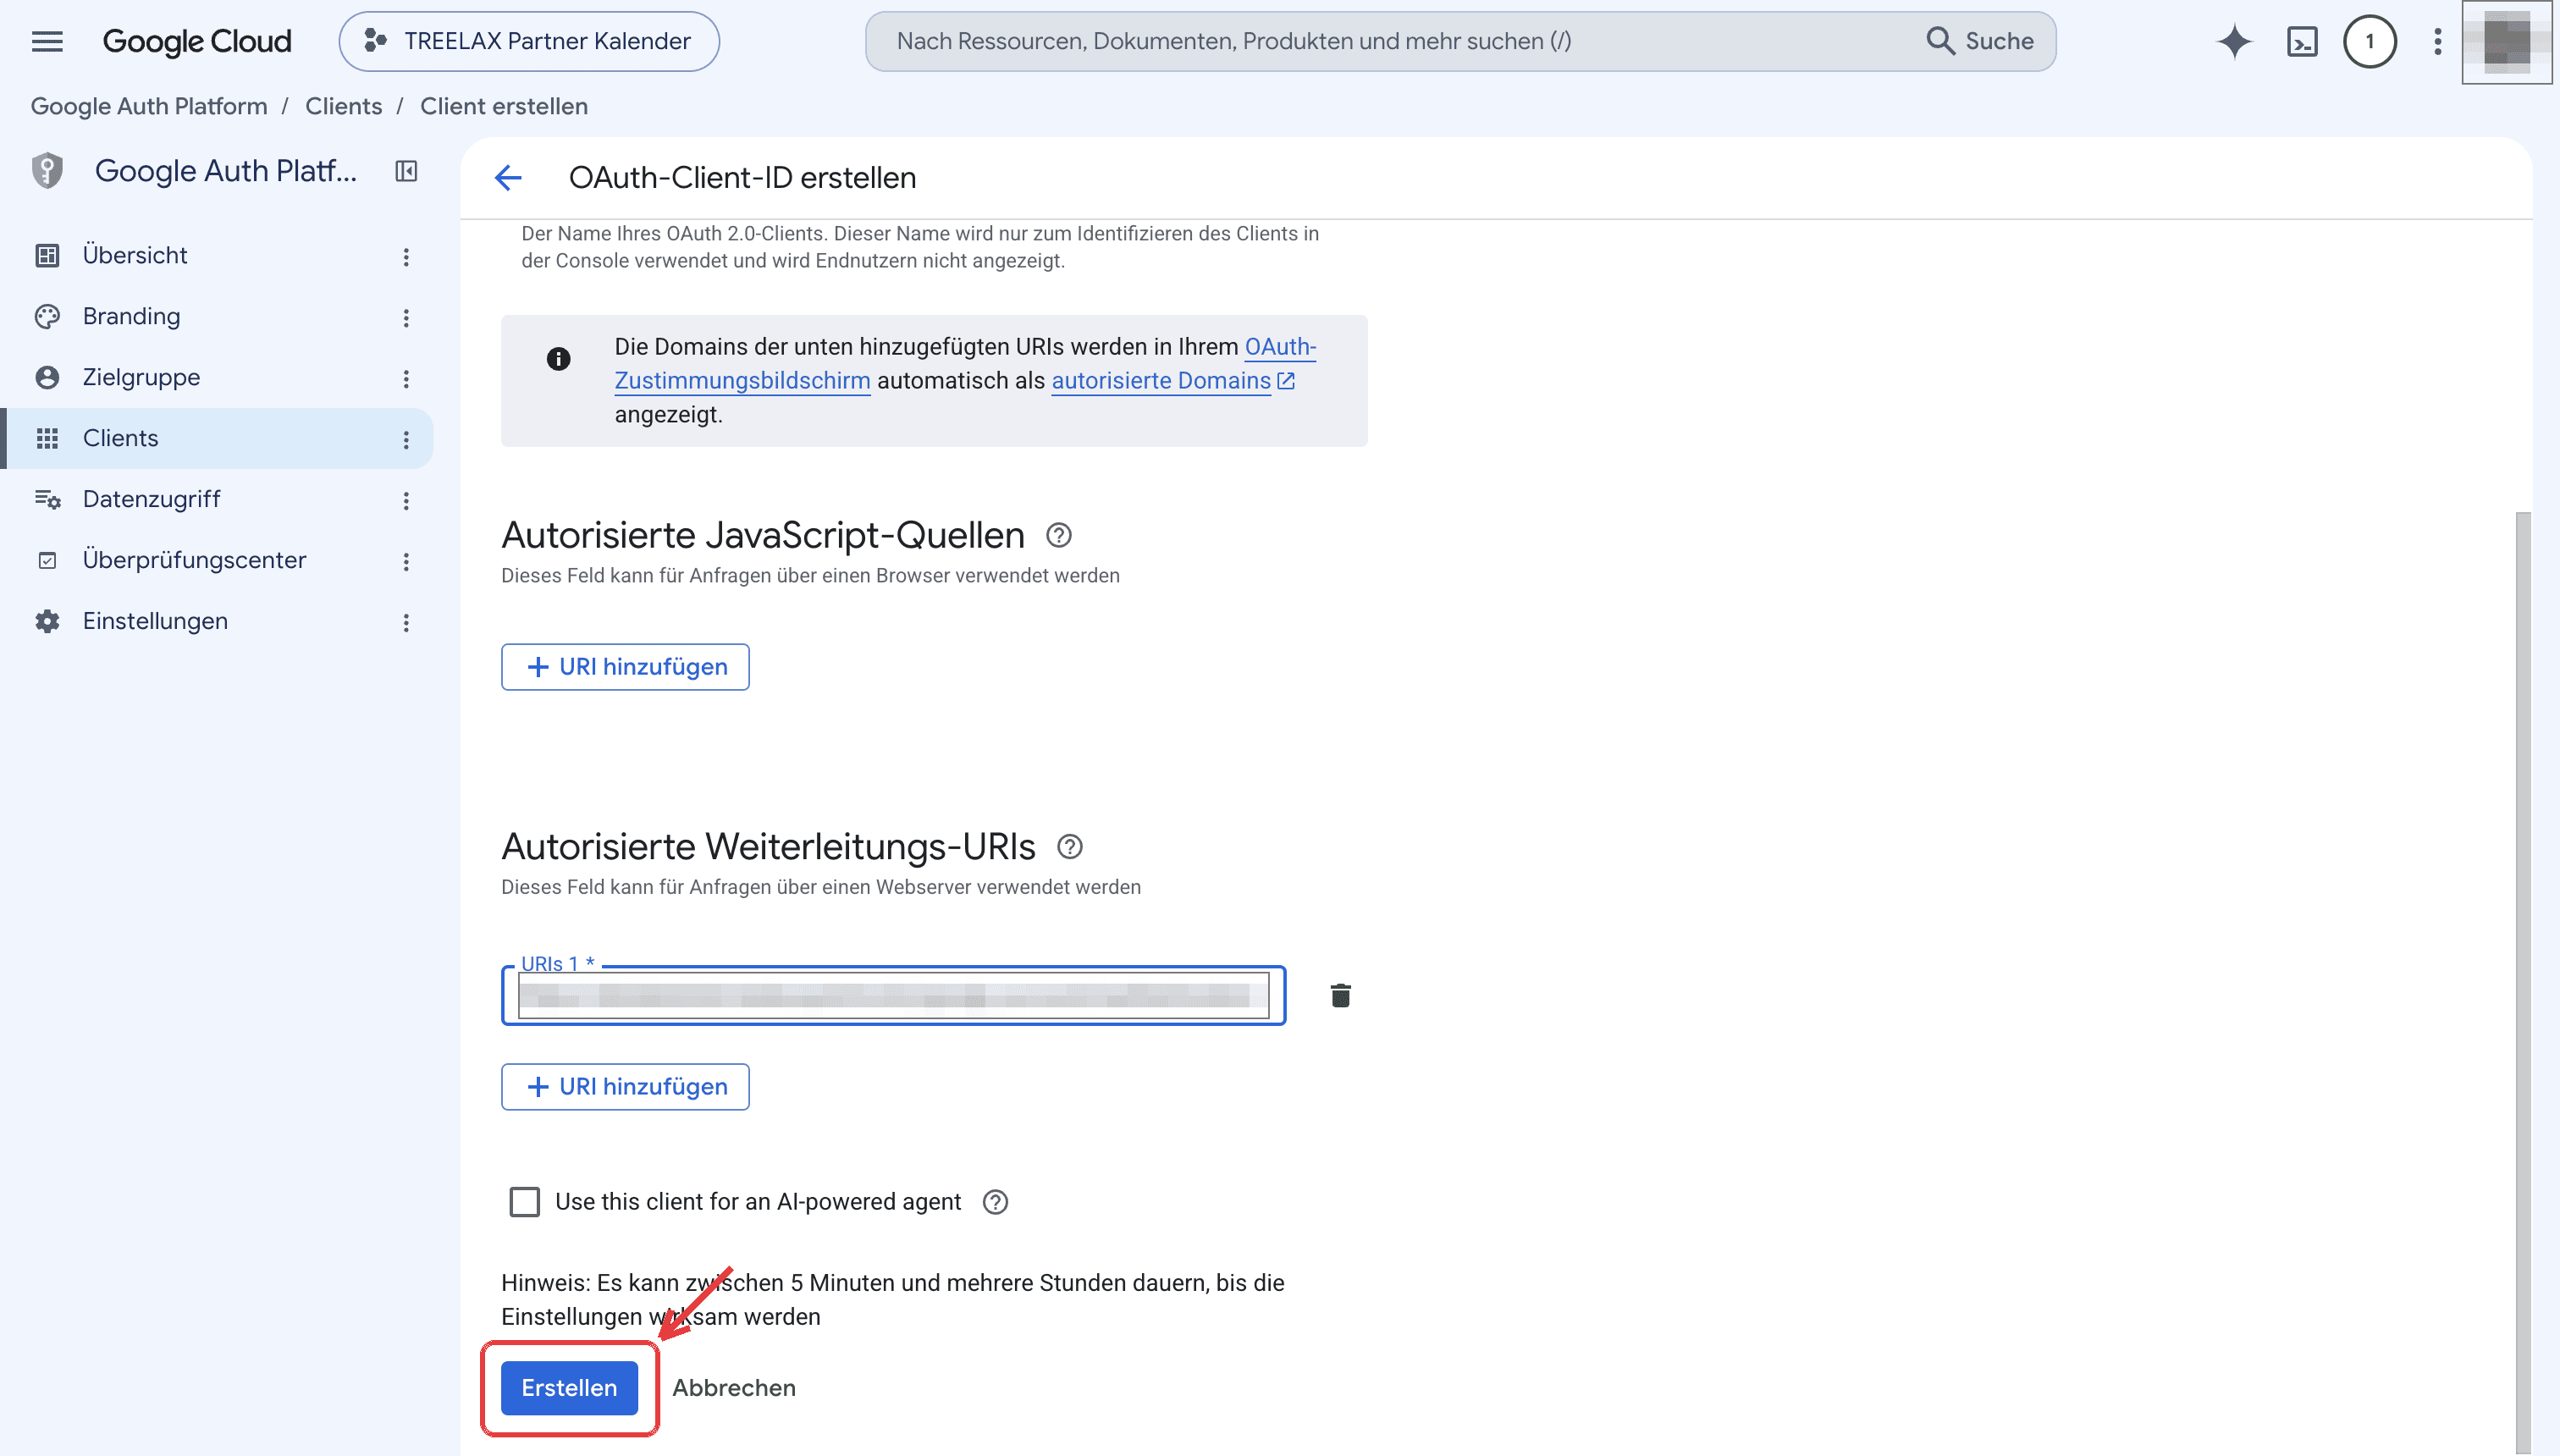Collapse the Google Auth Platform sidebar
Screen dimensions: 2560x1456
[x=406, y=171]
